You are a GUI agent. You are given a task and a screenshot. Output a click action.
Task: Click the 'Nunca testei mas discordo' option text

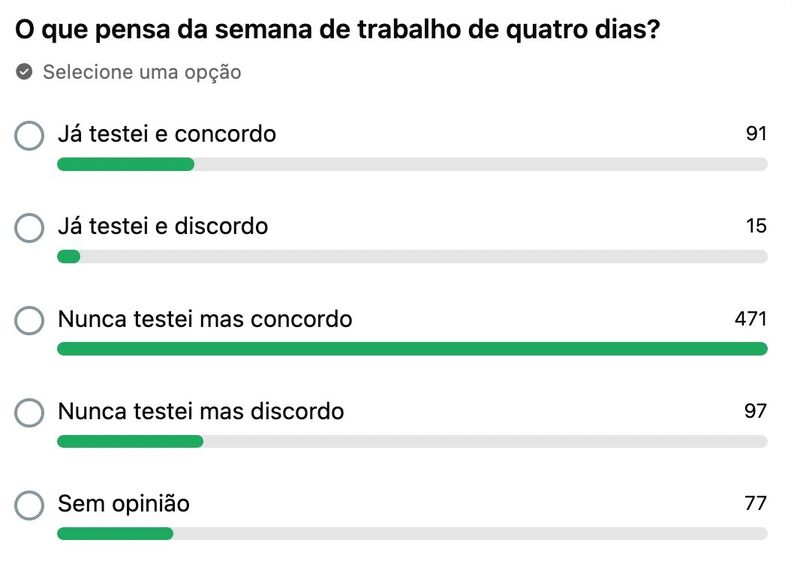click(201, 411)
